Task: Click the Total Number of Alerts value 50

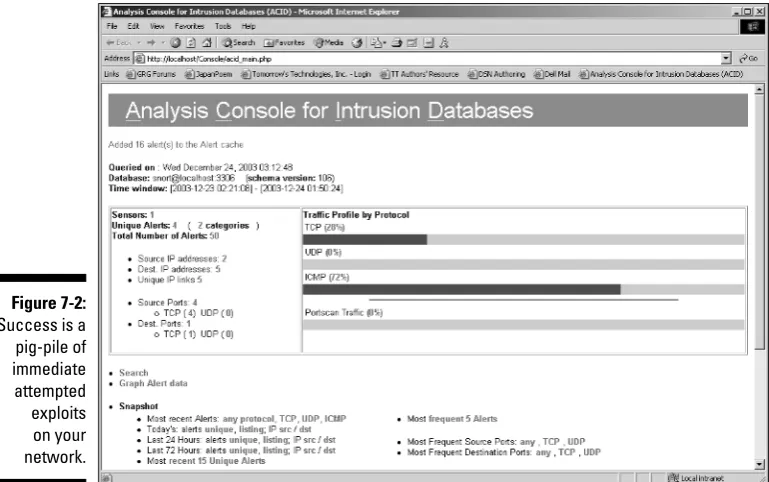Action: tap(214, 236)
